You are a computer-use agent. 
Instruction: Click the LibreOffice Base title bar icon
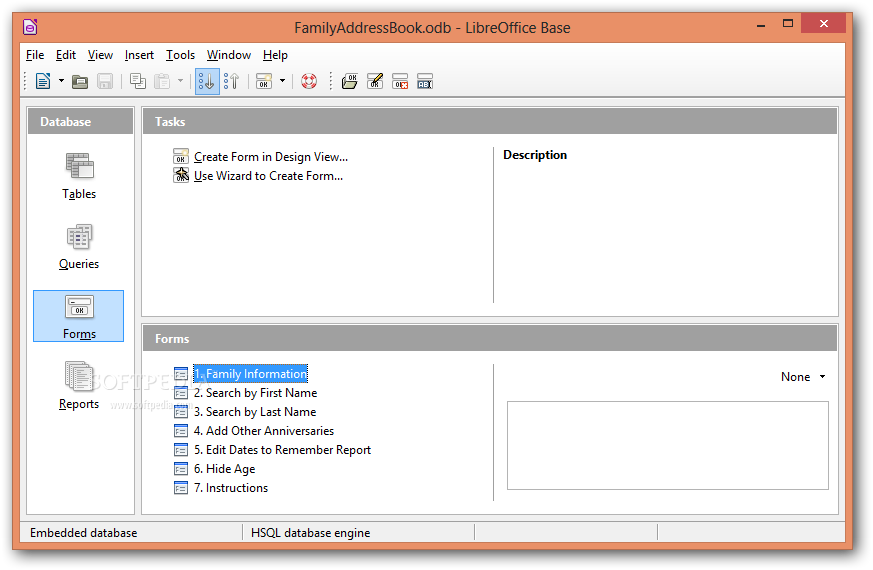click(30, 27)
